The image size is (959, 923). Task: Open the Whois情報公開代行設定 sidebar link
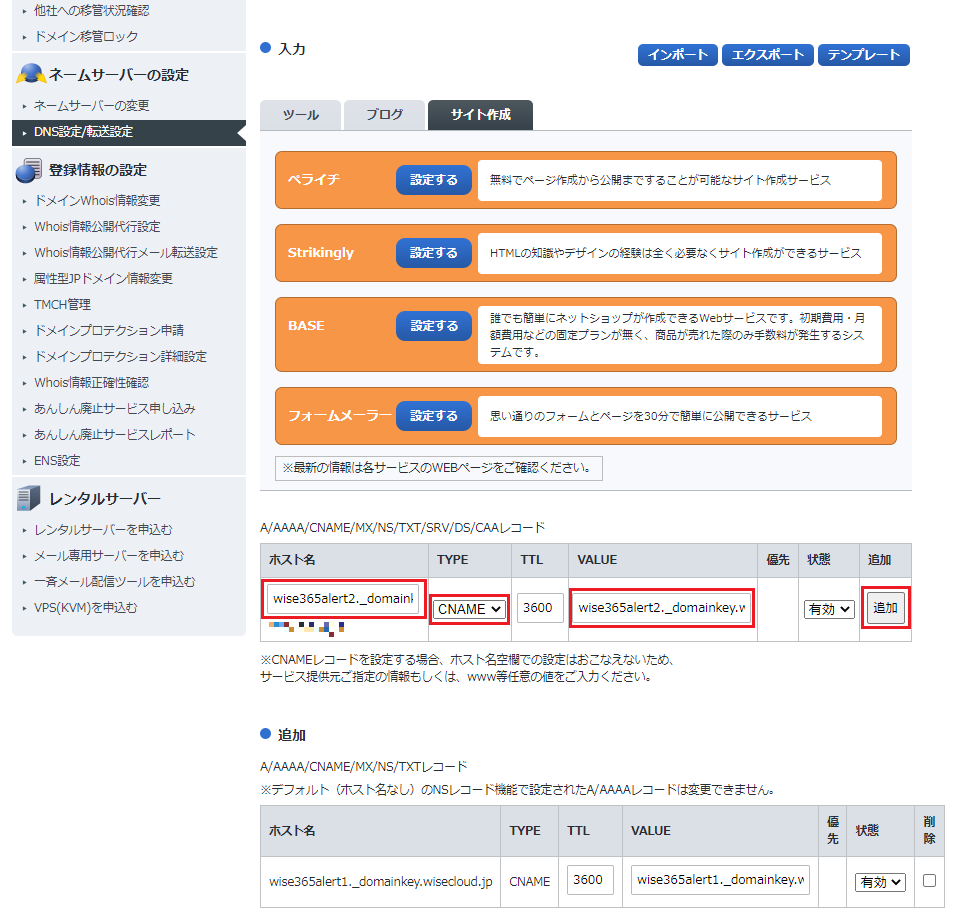pos(97,227)
